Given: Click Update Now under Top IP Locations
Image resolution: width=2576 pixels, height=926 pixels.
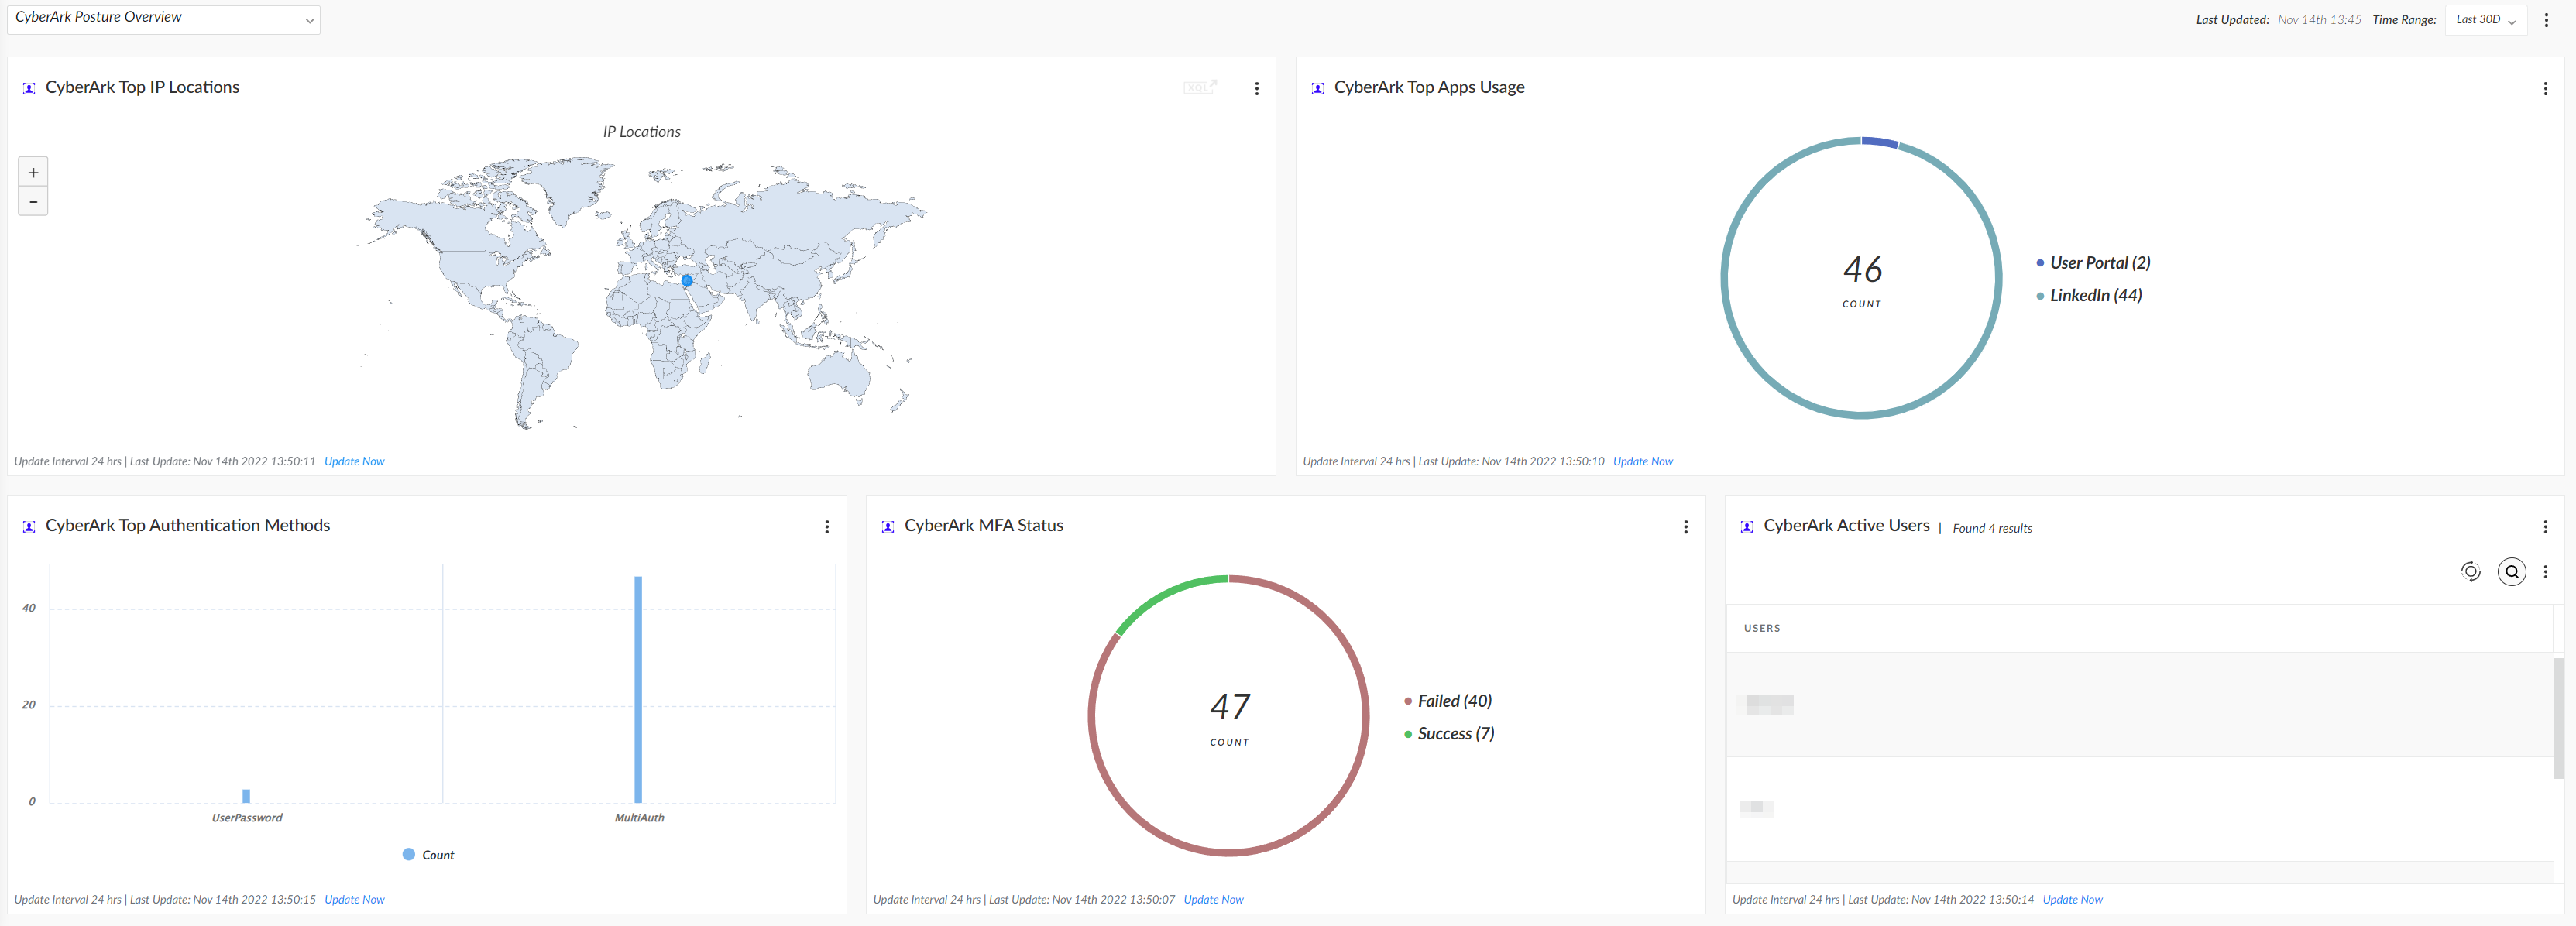Looking at the screenshot, I should 354,461.
